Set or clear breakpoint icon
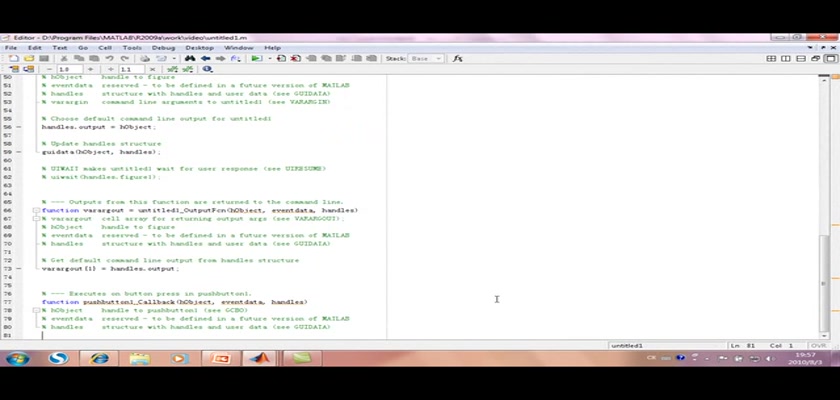 tap(281, 58)
